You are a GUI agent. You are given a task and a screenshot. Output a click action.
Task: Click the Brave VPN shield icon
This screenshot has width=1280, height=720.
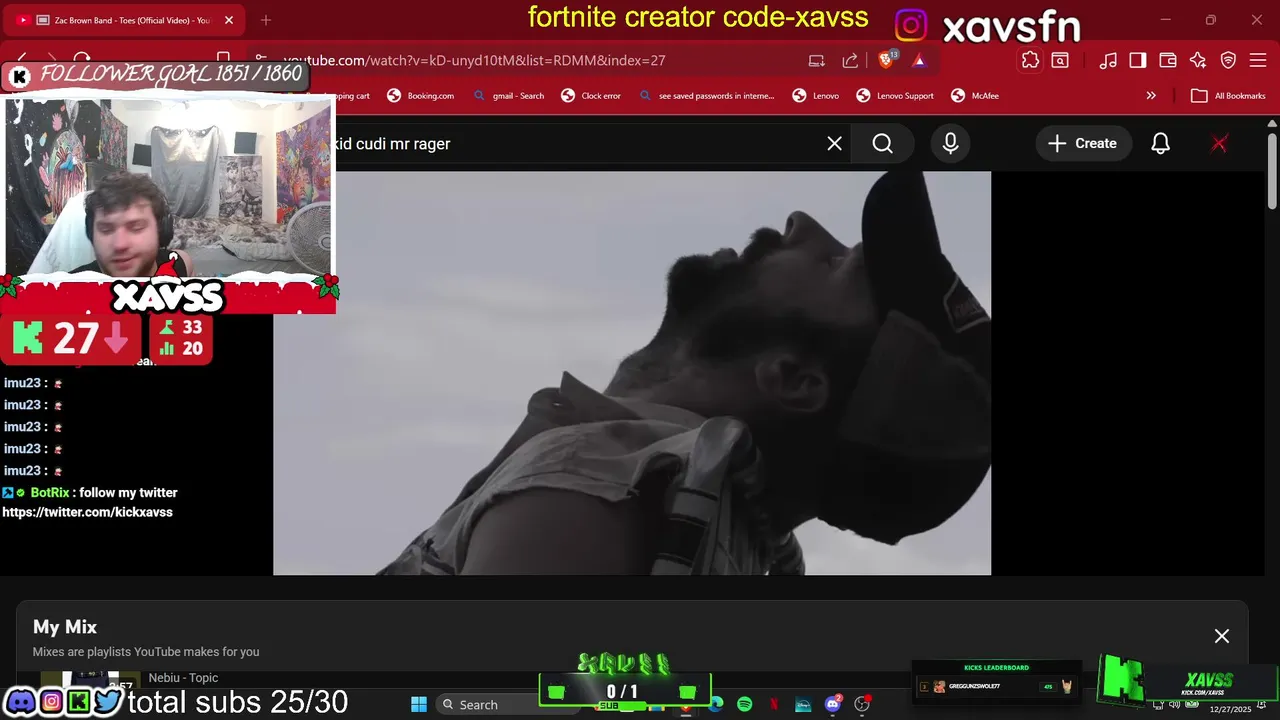(x=1228, y=60)
